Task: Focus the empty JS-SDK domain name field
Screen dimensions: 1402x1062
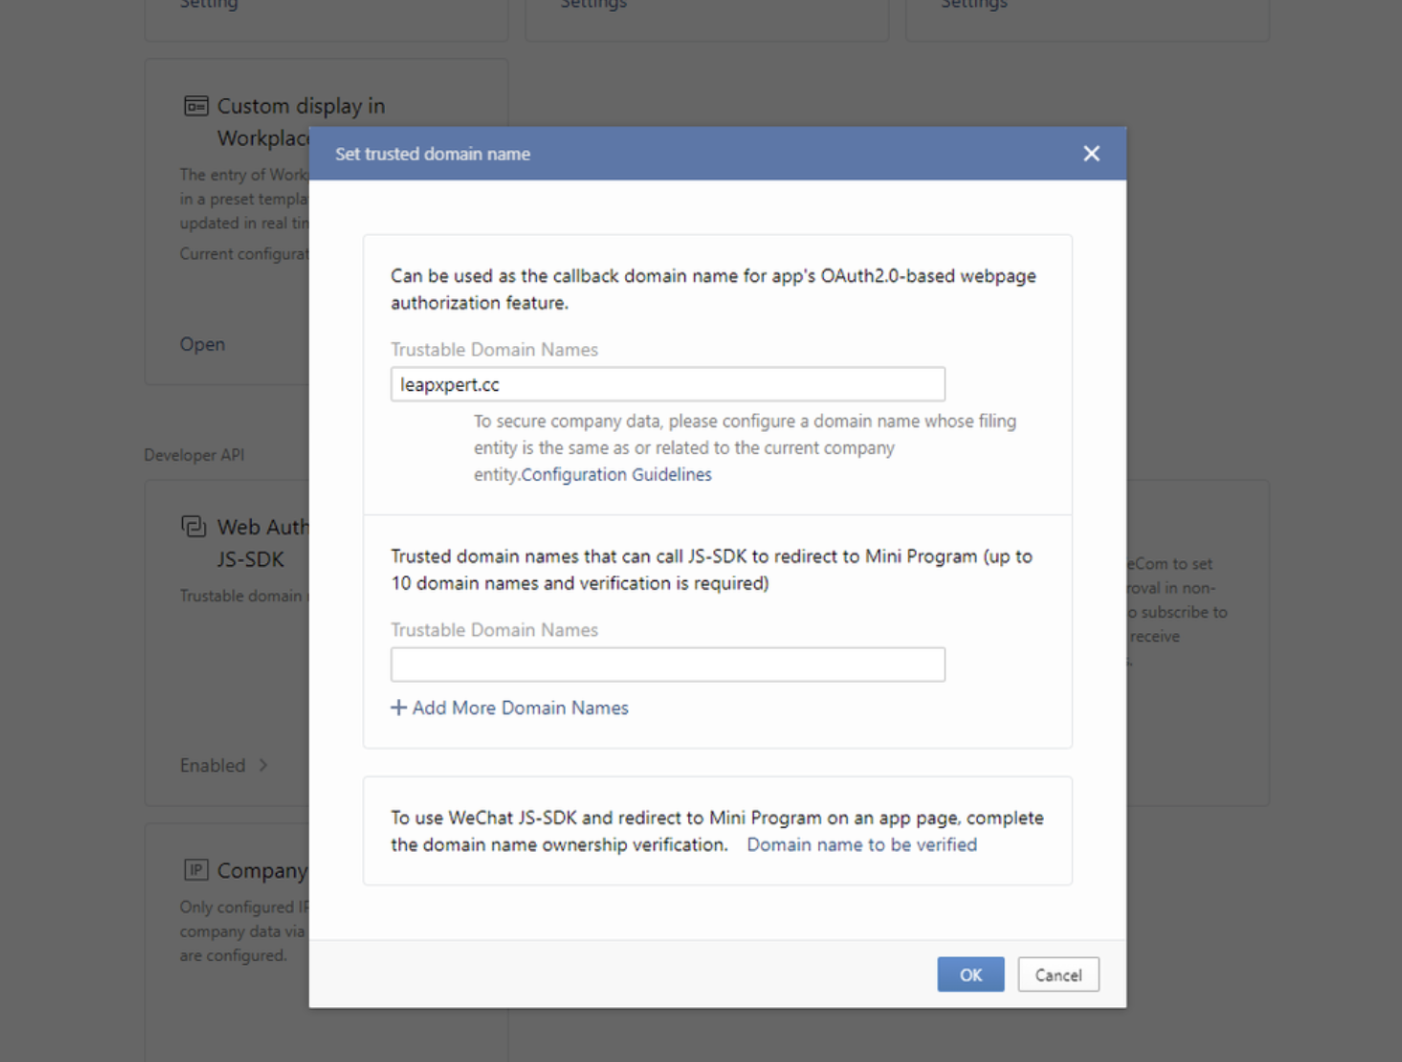Action: [667, 664]
